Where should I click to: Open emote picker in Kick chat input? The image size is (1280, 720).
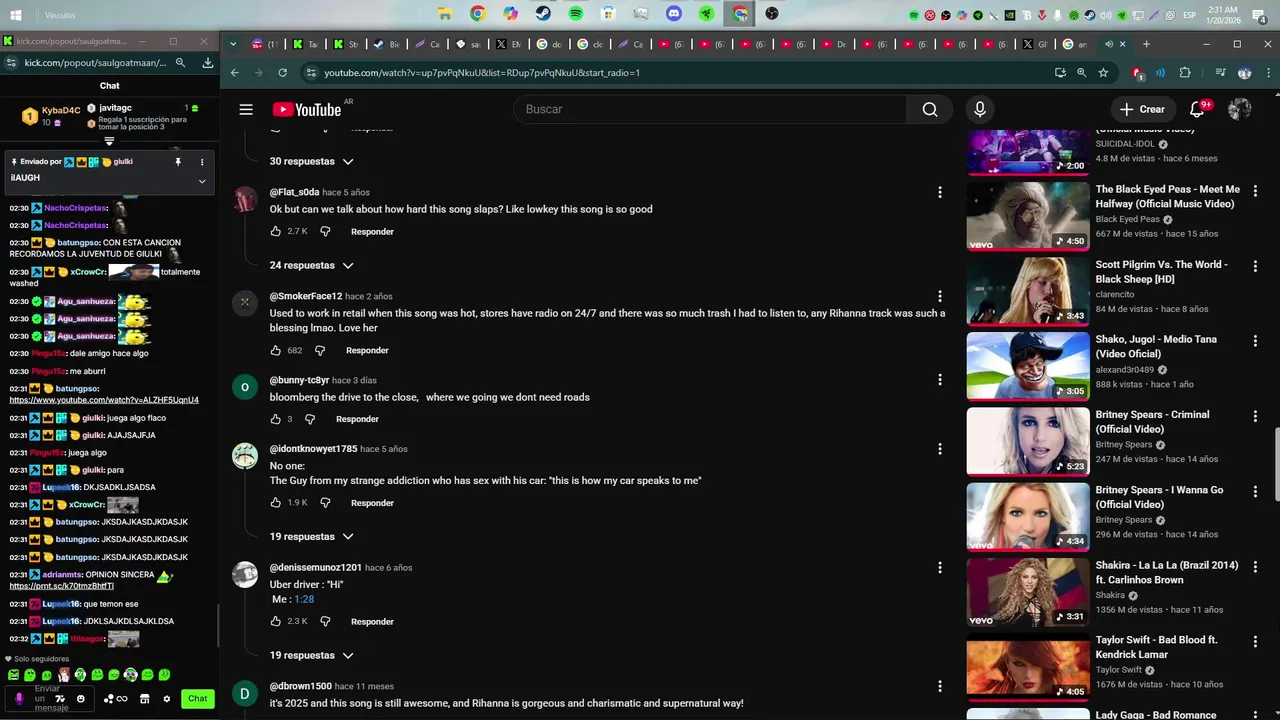click(x=81, y=699)
